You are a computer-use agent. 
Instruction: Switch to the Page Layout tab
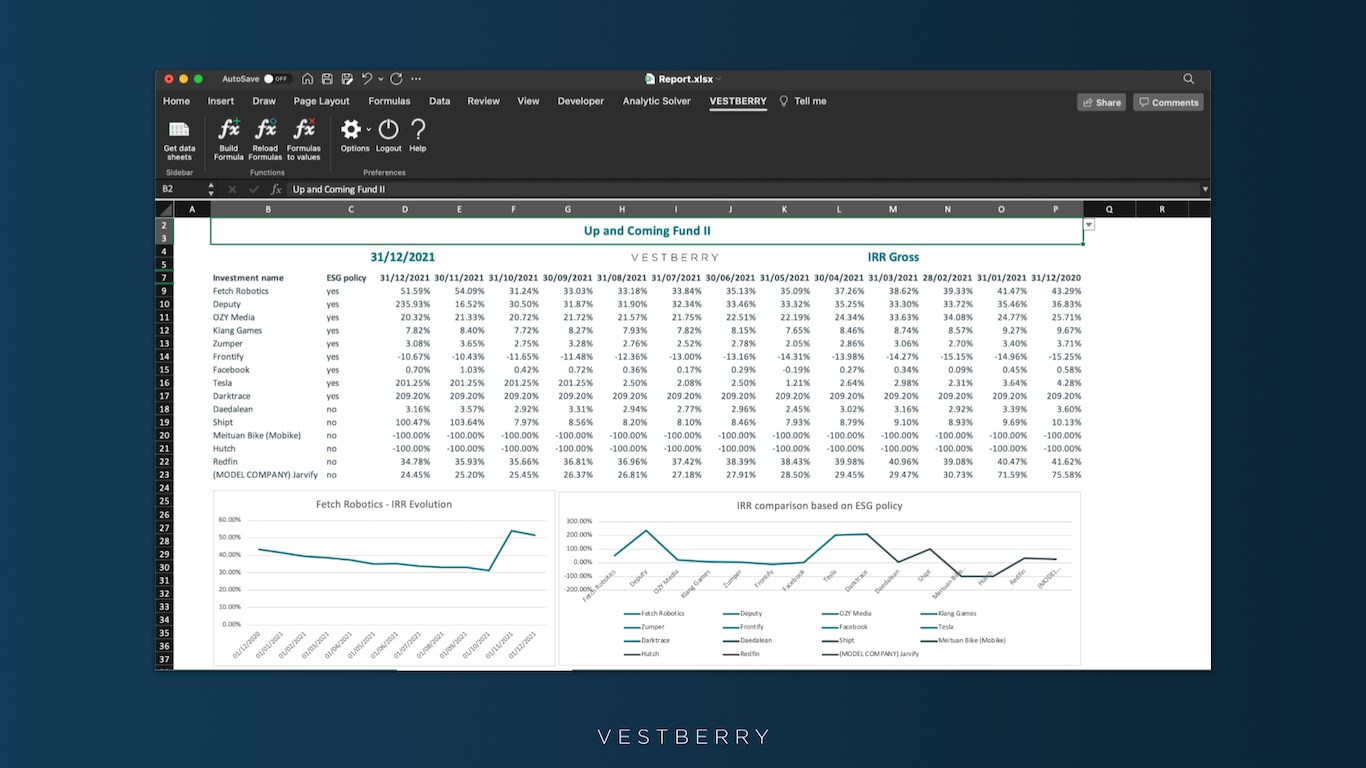tap(322, 101)
